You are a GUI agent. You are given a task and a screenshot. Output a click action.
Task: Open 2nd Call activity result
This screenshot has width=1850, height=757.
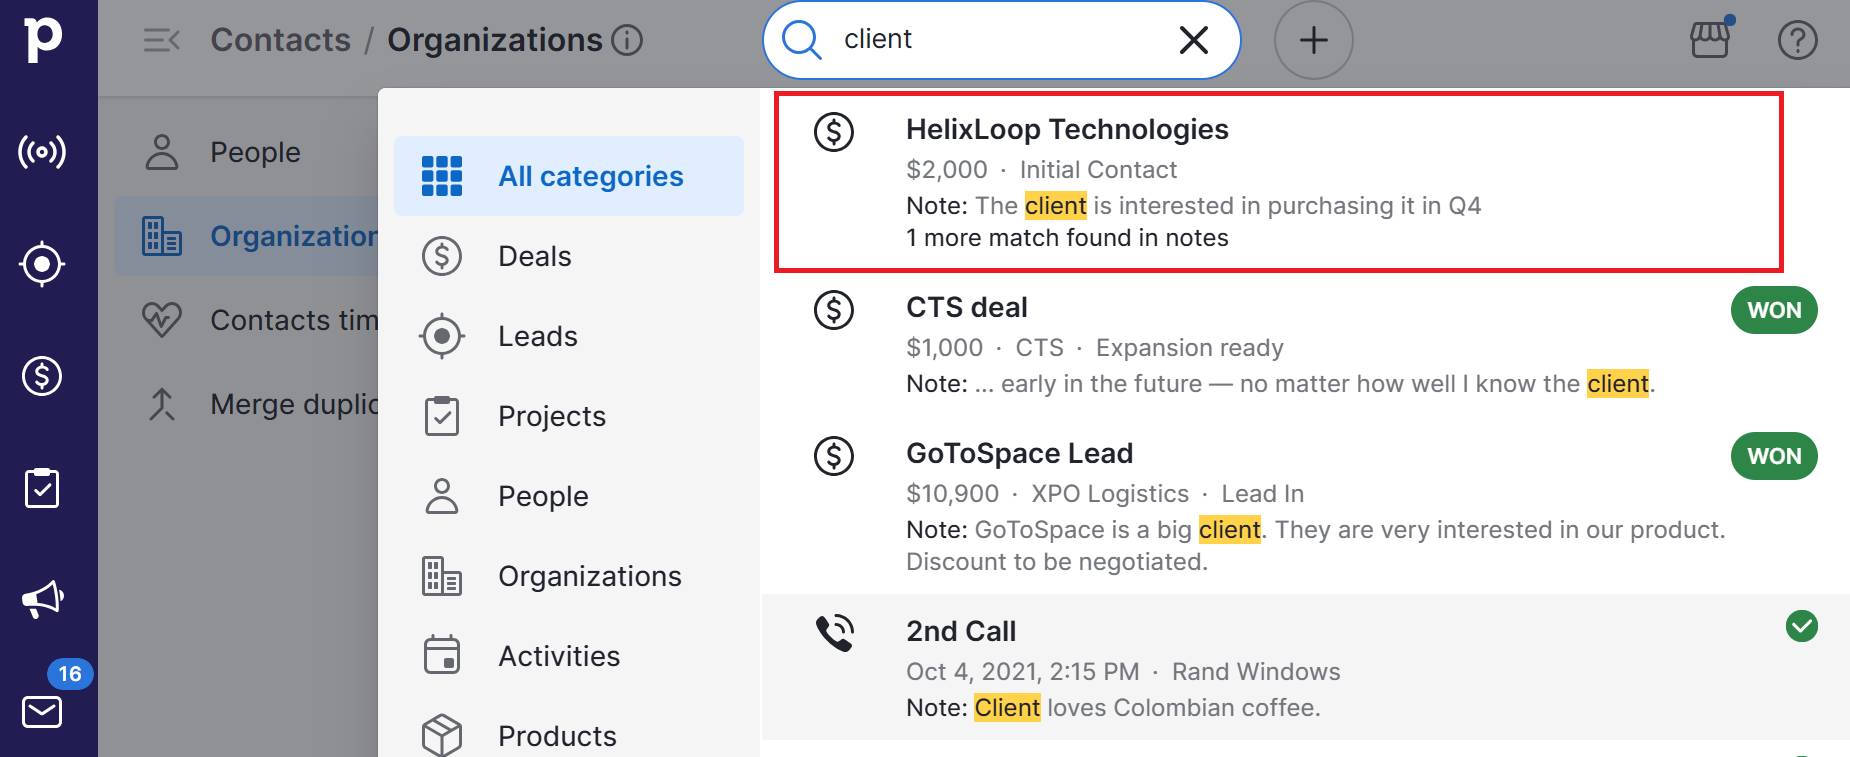(1305, 667)
